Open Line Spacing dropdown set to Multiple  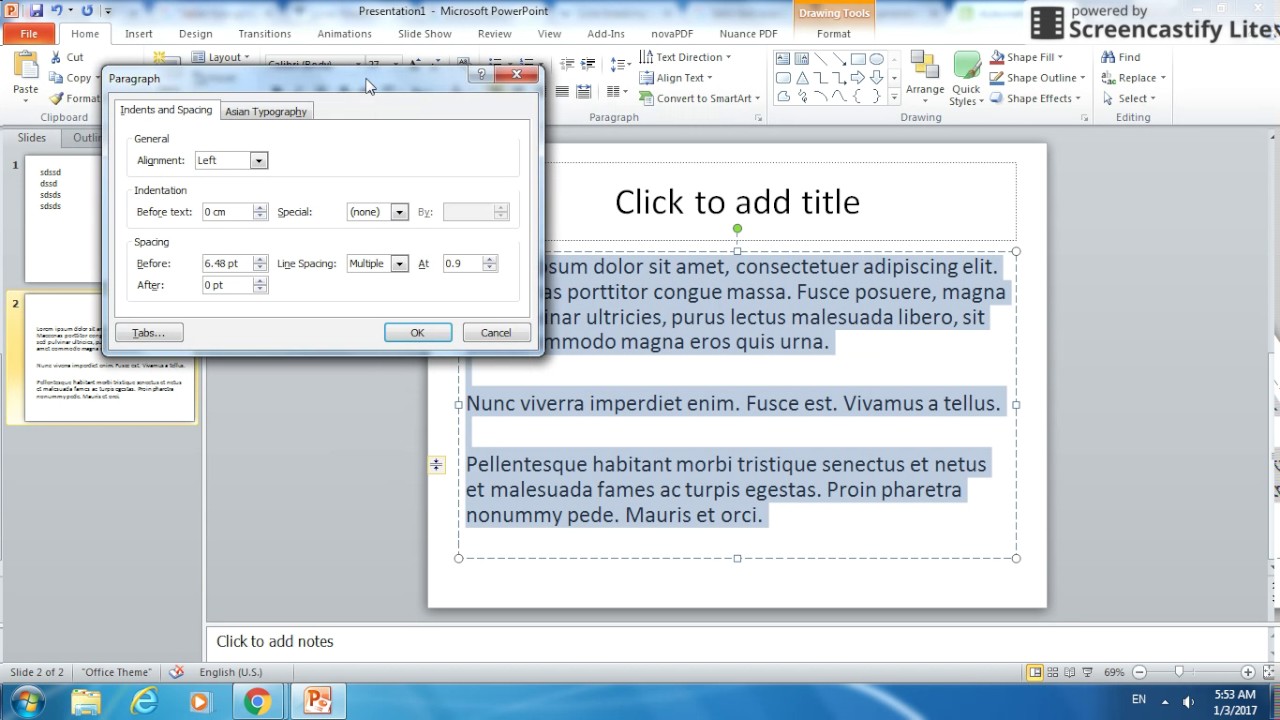(399, 264)
